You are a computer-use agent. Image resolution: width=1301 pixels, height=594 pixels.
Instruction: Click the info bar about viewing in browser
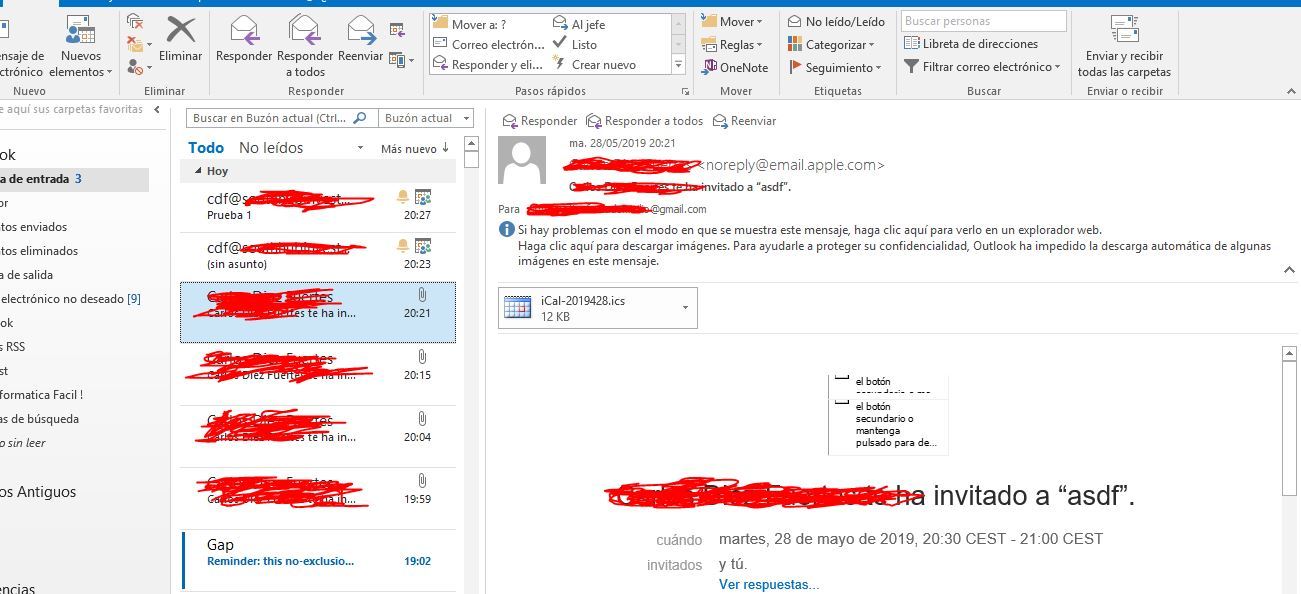pos(810,229)
